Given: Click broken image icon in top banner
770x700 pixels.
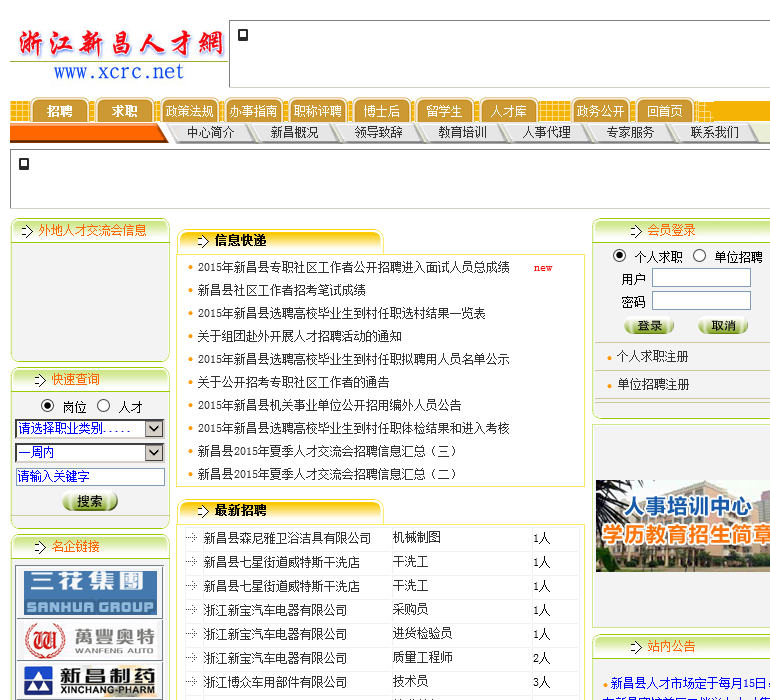Looking at the screenshot, I should click(243, 35).
